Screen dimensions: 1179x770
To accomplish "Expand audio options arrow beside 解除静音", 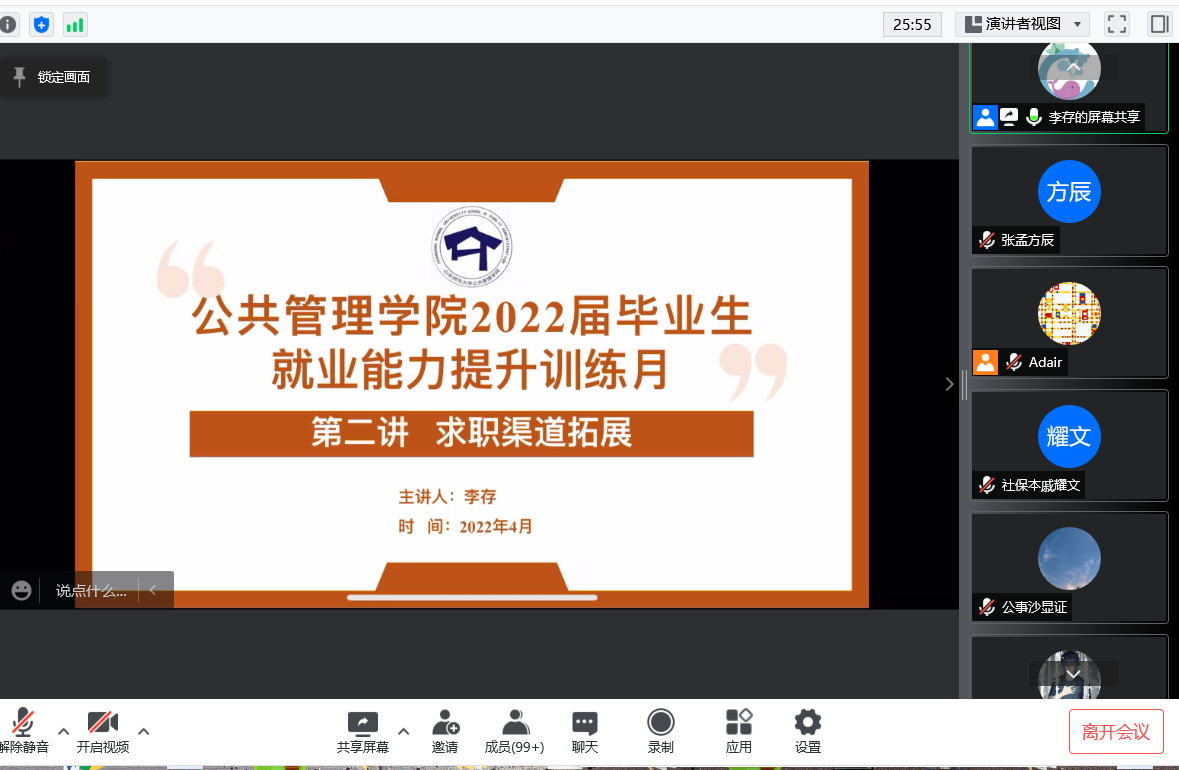I will 64,730.
